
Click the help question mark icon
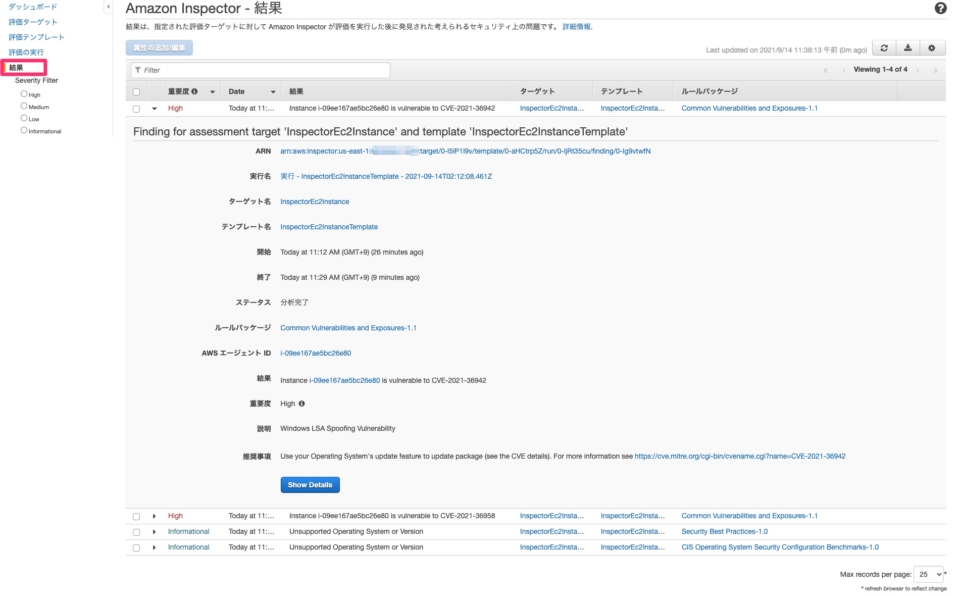(x=940, y=8)
